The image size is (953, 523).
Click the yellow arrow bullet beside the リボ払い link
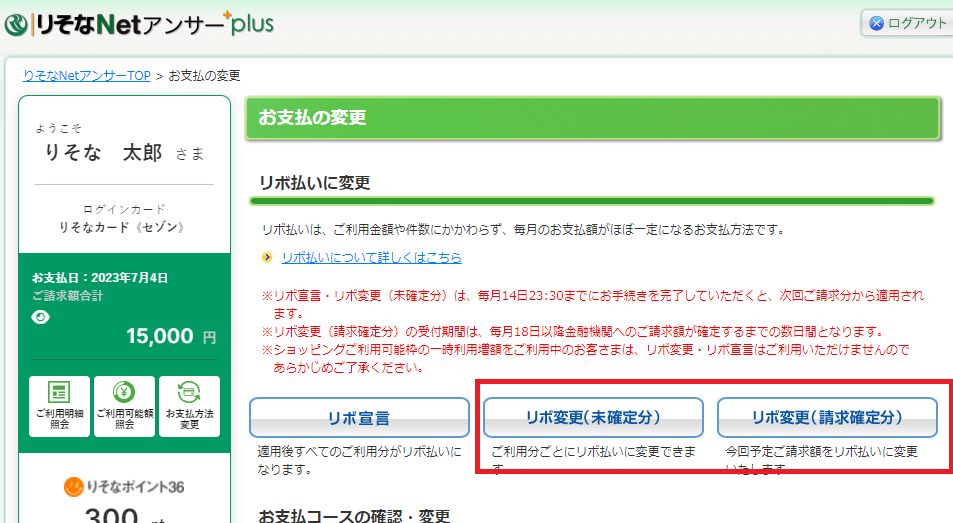[x=267, y=258]
